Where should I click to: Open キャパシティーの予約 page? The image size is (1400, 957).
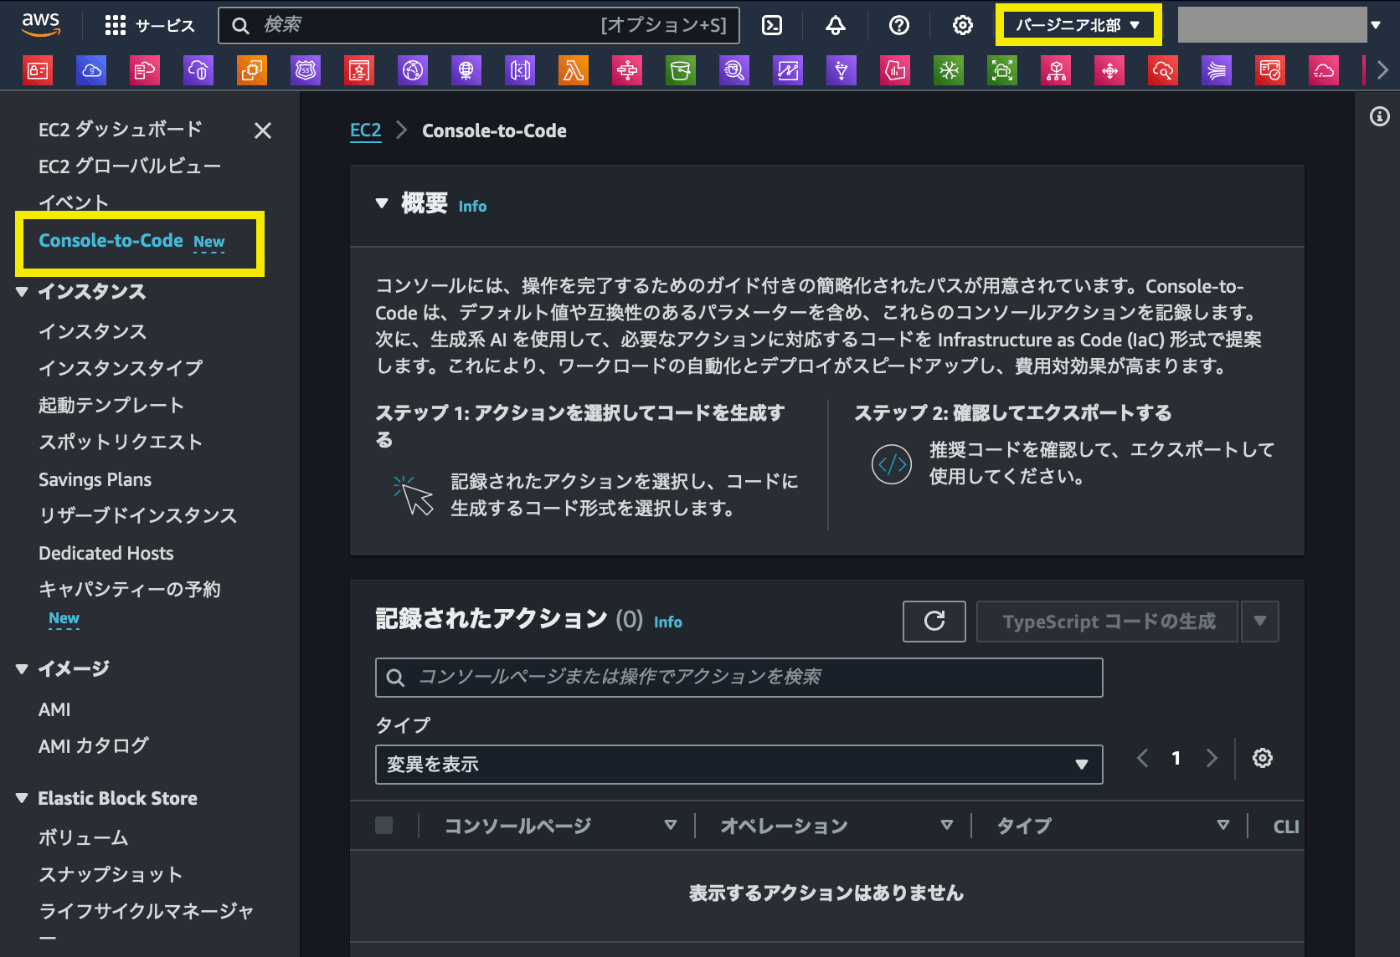pos(129,589)
